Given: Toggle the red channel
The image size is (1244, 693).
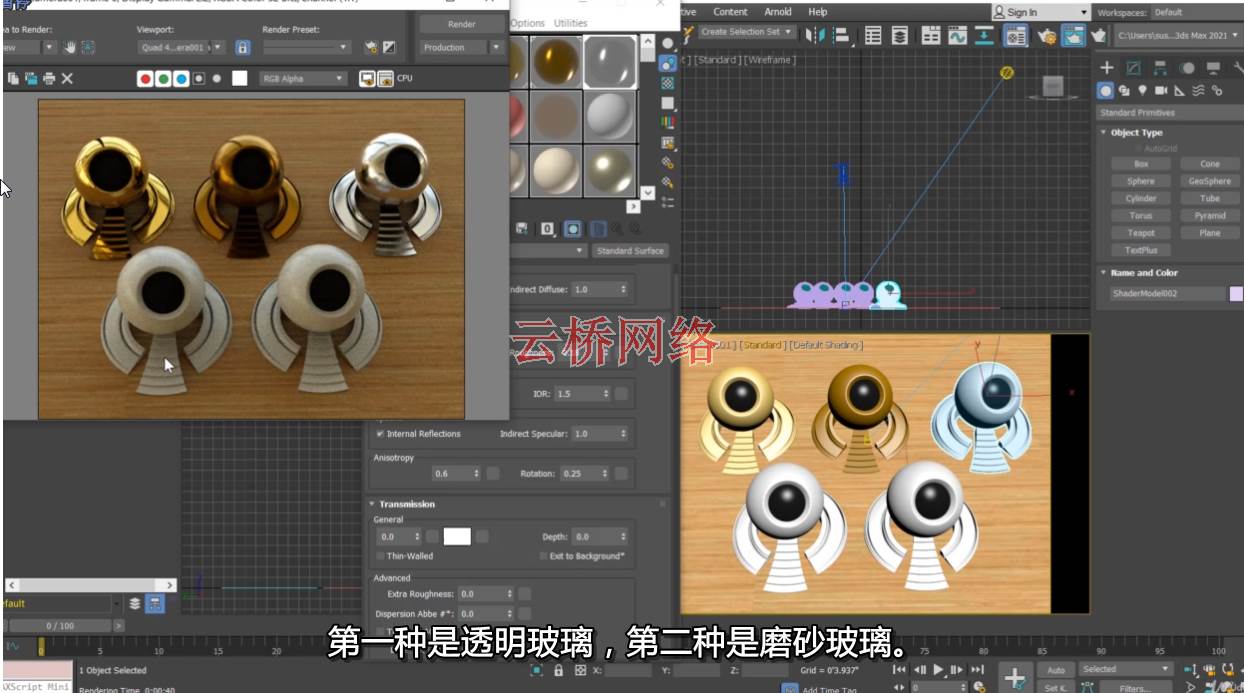Looking at the screenshot, I should 145,78.
